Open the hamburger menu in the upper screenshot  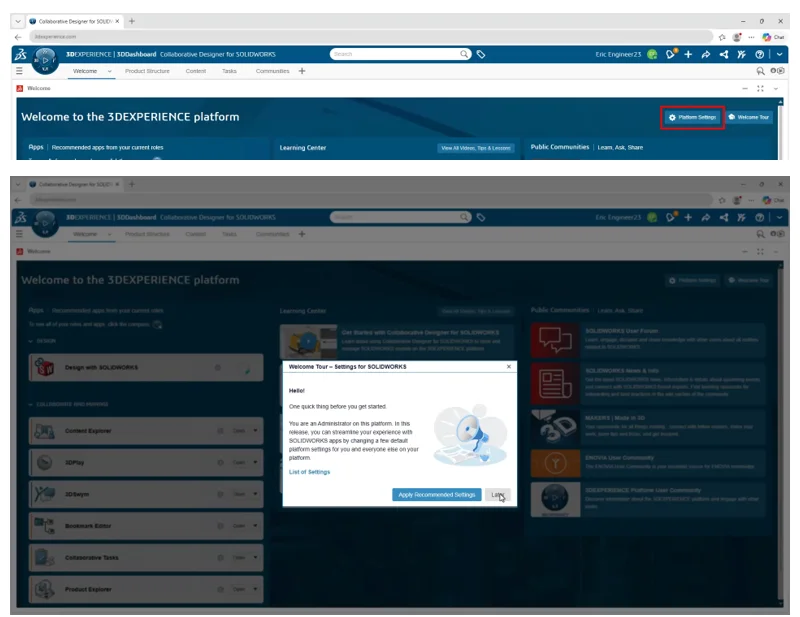pos(19,71)
